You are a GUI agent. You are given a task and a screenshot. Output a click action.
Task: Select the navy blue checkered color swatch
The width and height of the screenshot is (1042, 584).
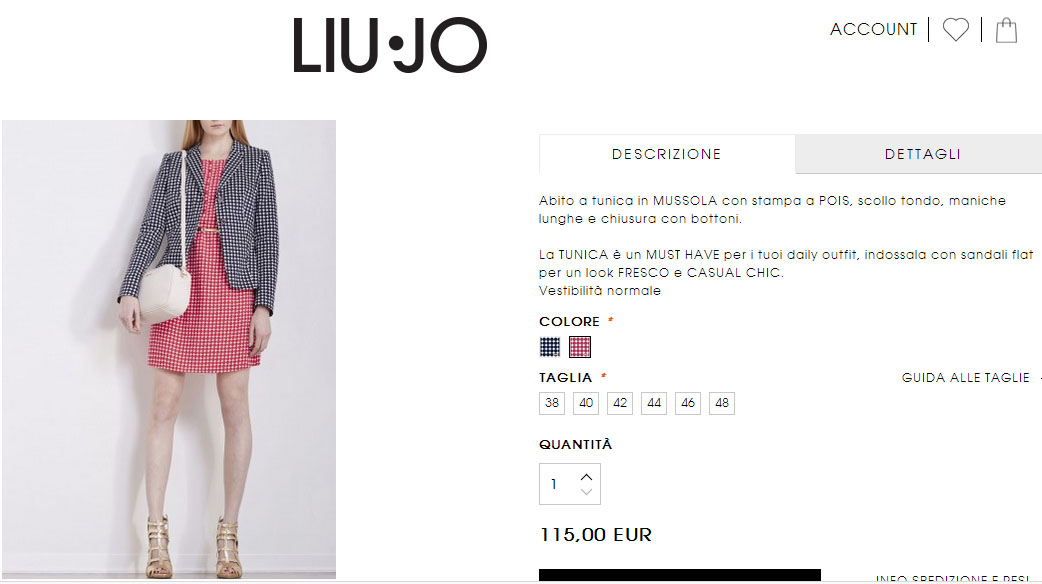[550, 347]
